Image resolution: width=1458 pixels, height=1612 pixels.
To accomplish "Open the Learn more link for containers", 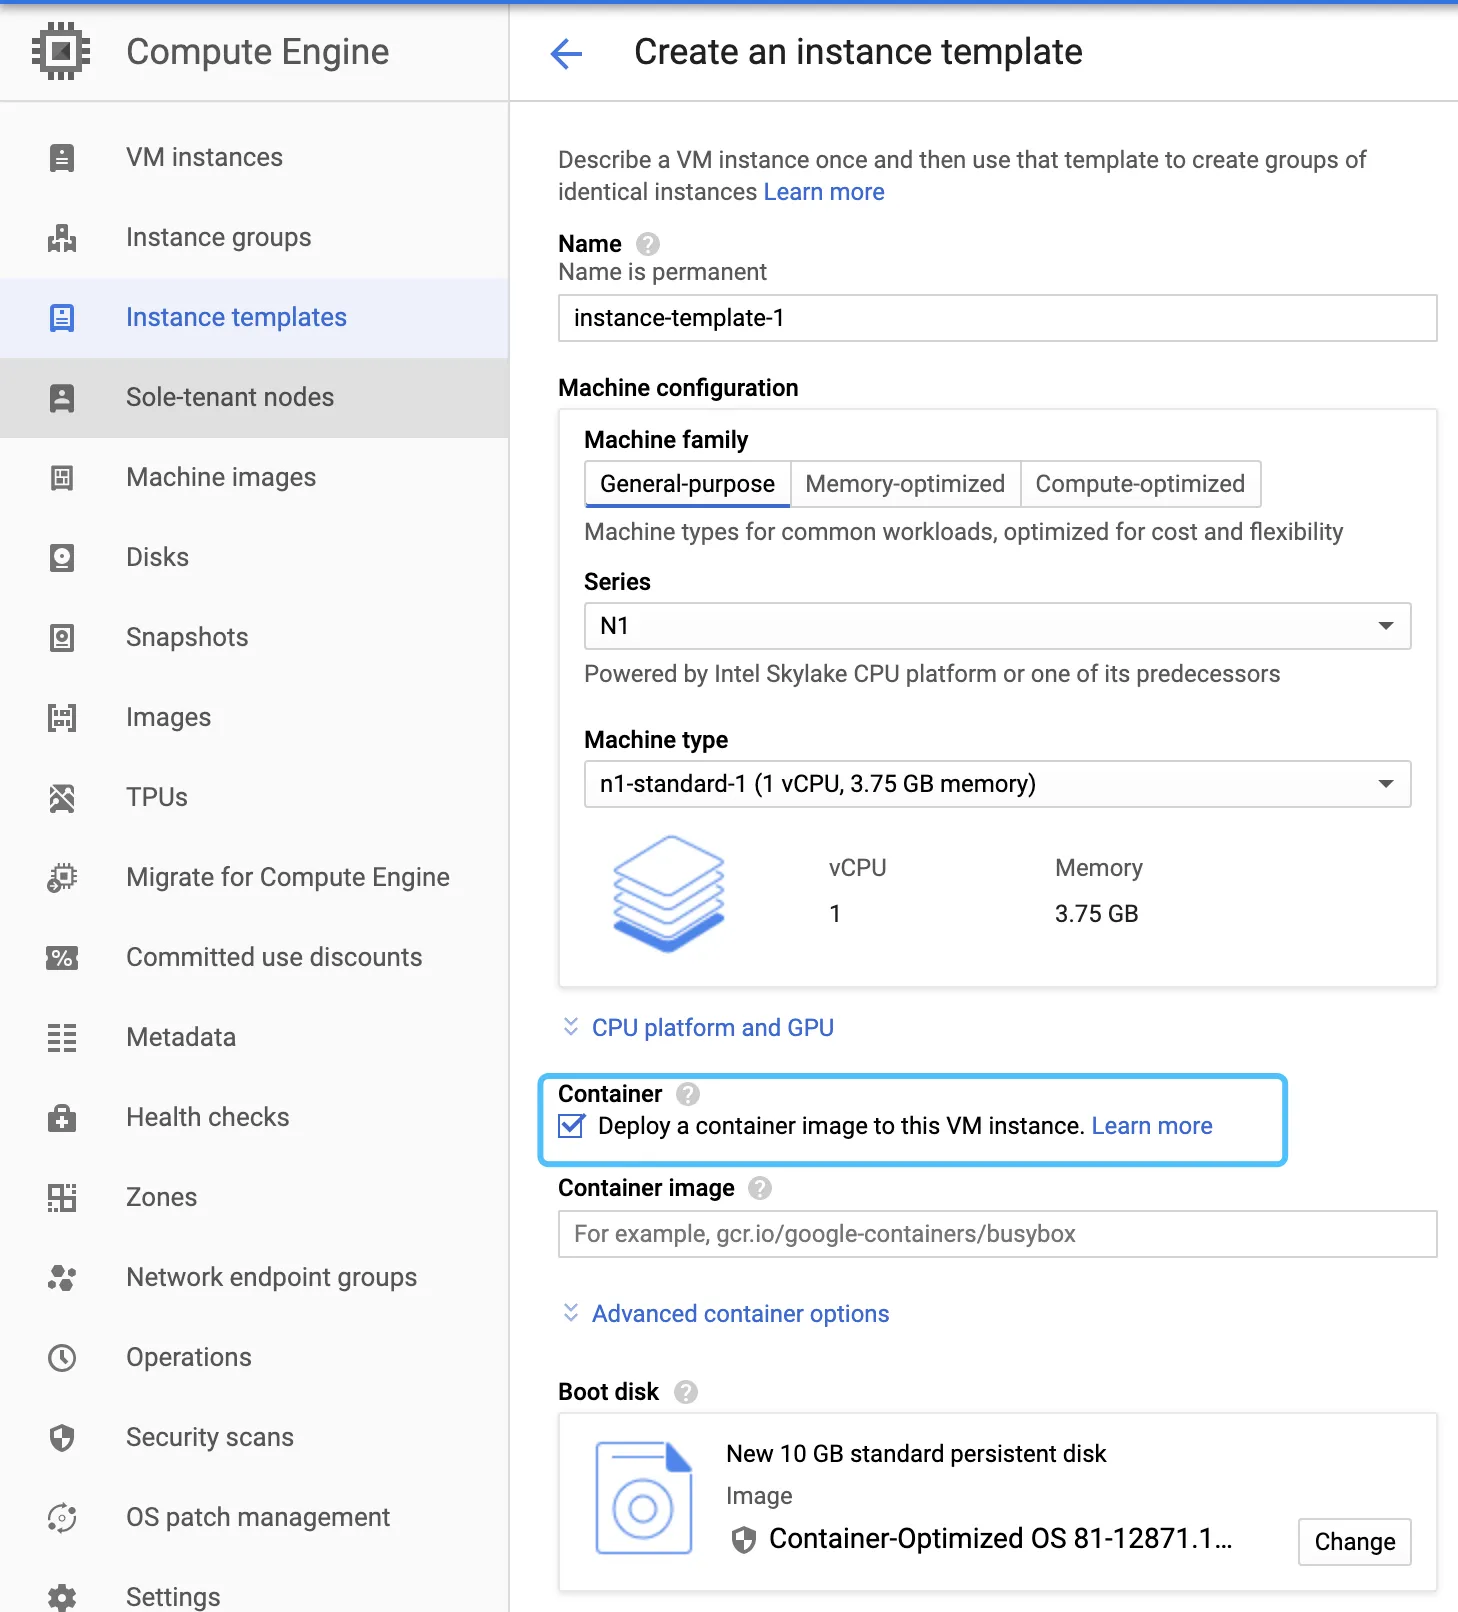I will point(1152,1126).
